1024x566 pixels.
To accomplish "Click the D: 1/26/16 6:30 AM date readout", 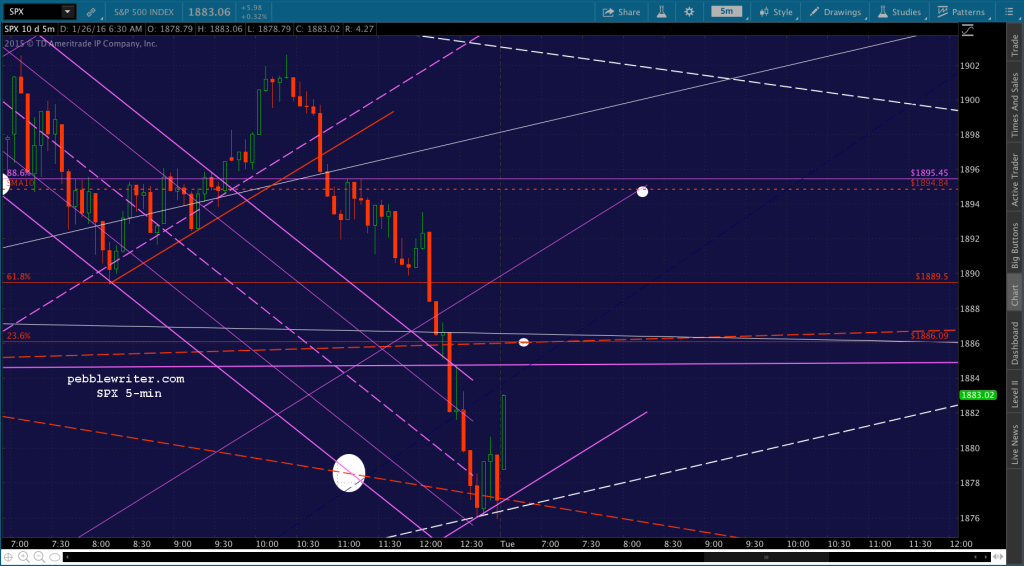I will 102,29.
